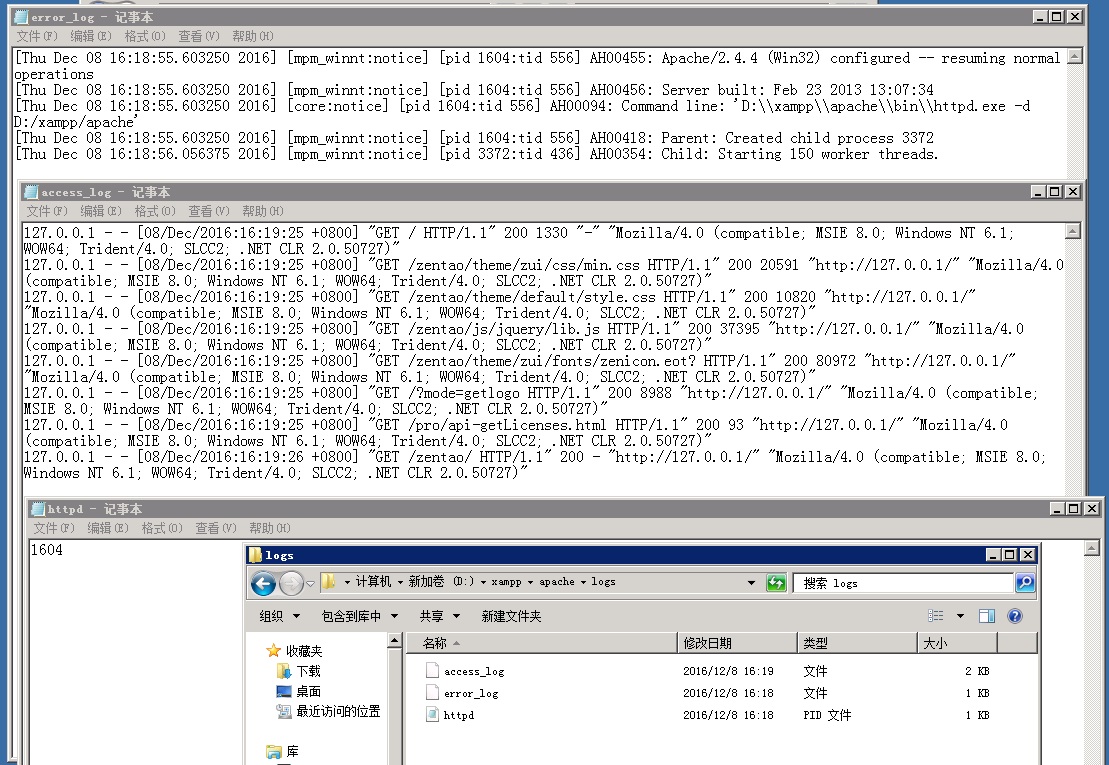Open 编辑(E) menu in access_log Notepad
The width and height of the screenshot is (1109, 765).
tap(100, 211)
